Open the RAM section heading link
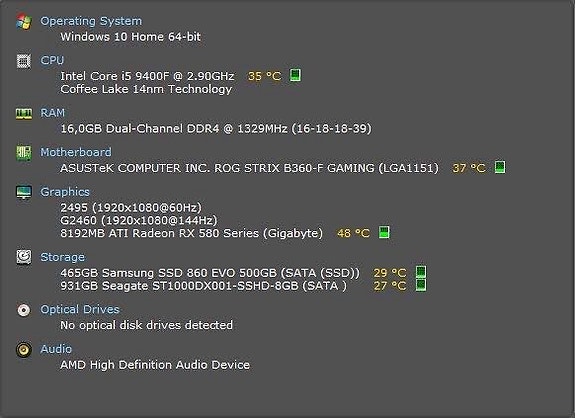575x418 pixels. click(x=52, y=113)
